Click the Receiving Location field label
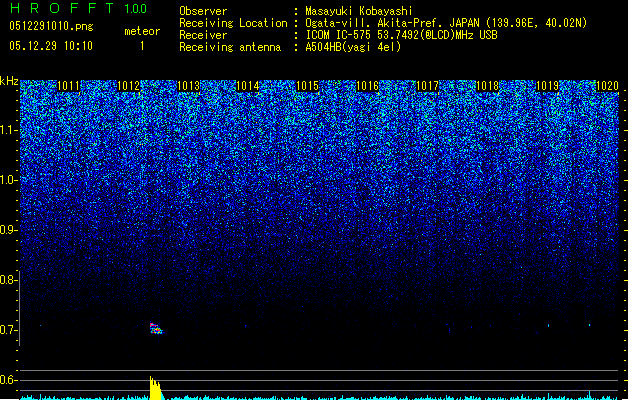The image size is (629, 400). point(233,23)
